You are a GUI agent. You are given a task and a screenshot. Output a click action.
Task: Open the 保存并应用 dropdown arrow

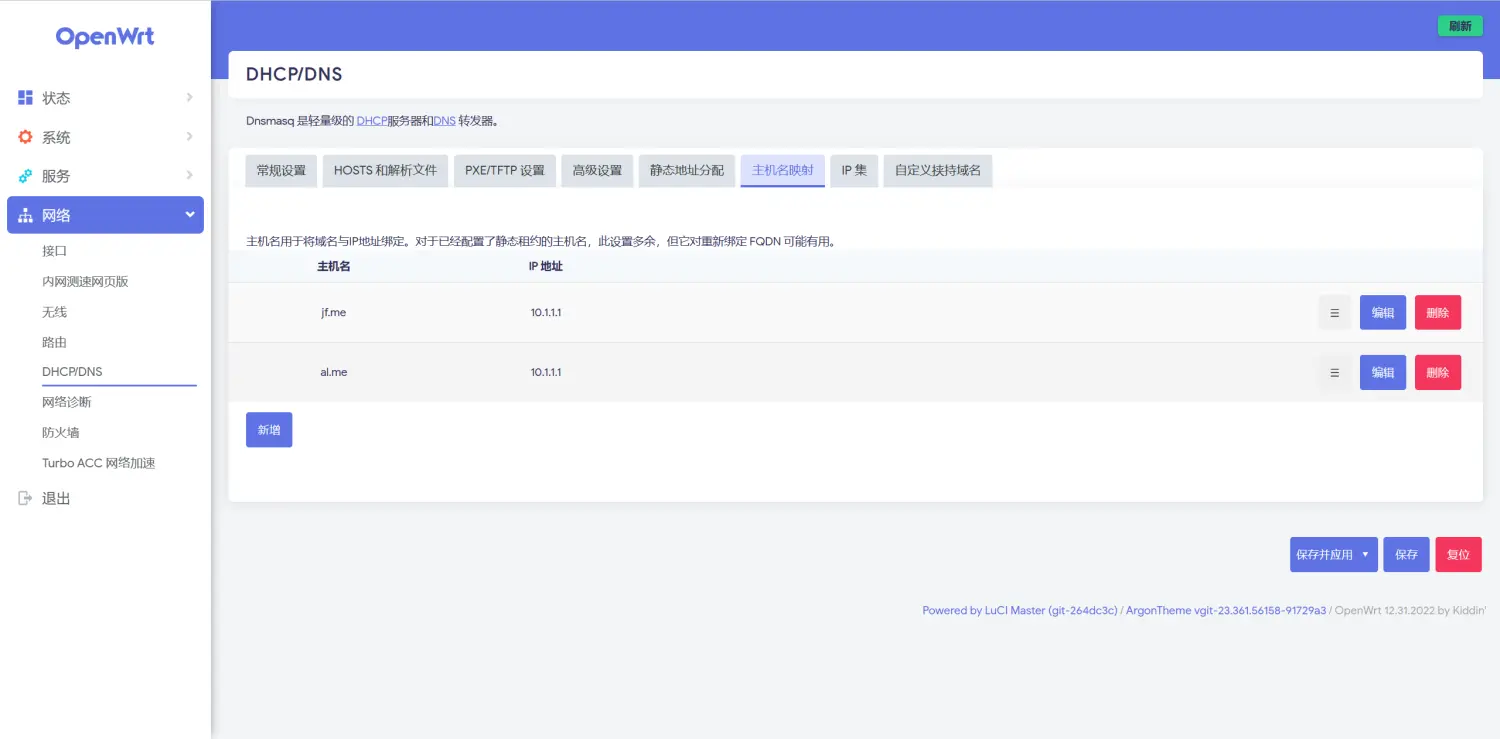(1364, 554)
